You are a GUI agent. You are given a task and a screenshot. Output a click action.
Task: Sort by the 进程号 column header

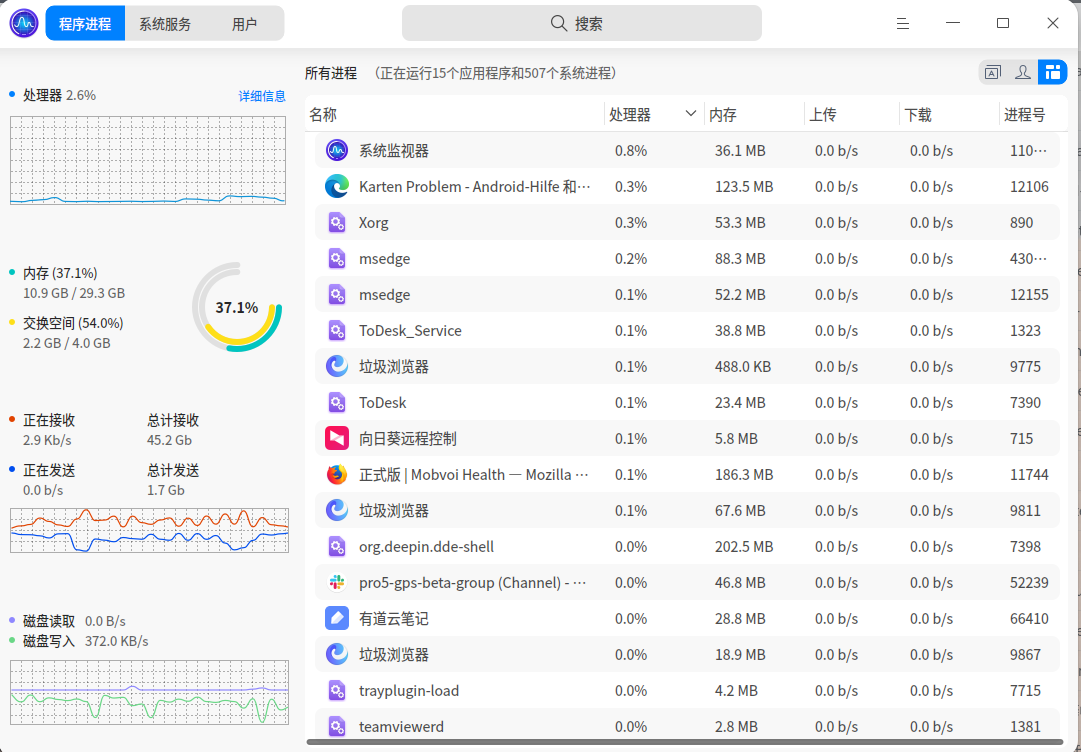(x=1024, y=115)
